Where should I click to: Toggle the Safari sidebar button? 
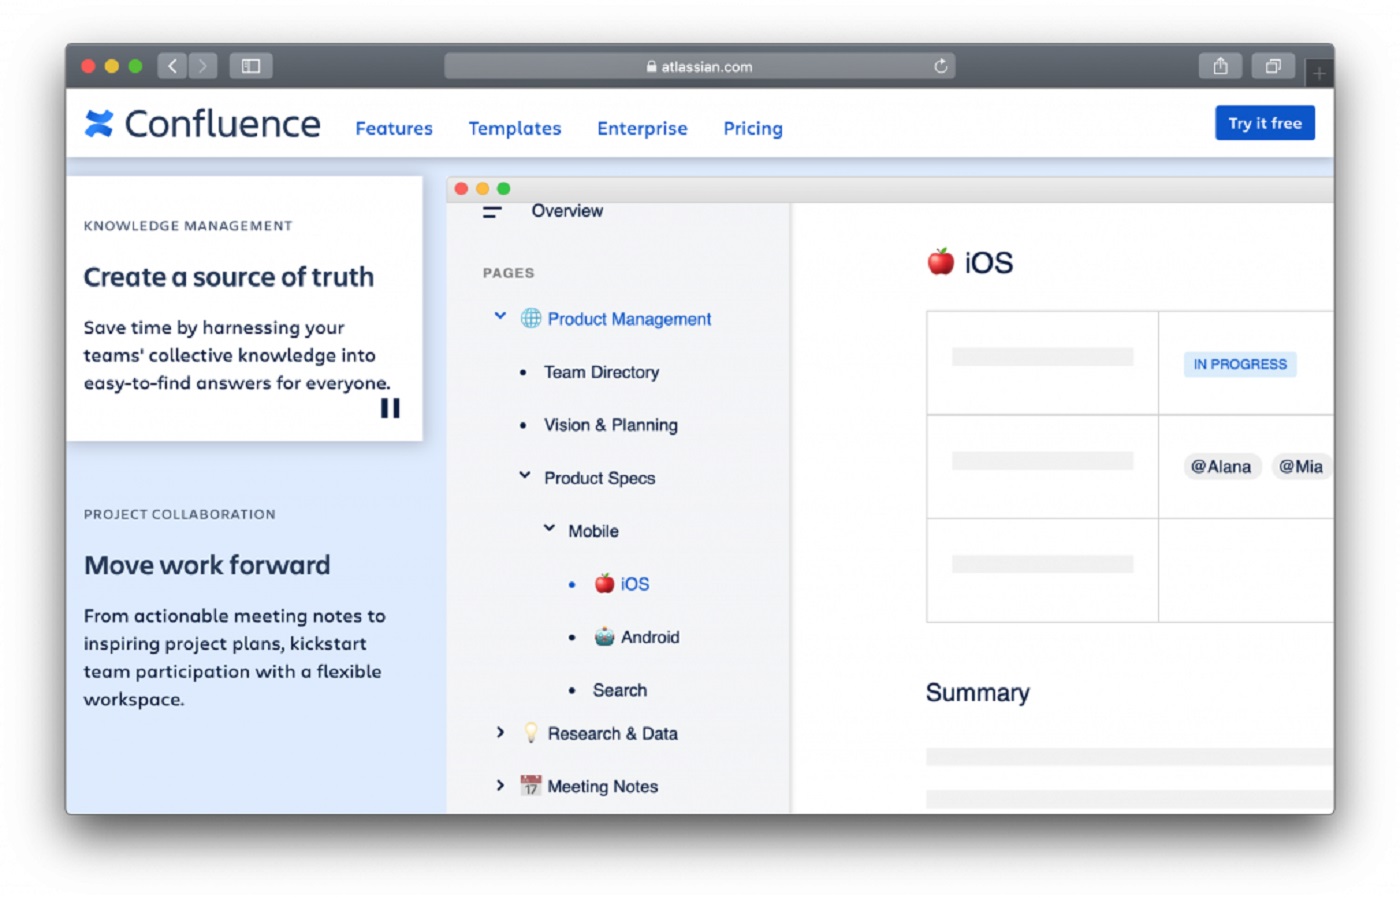(x=251, y=66)
